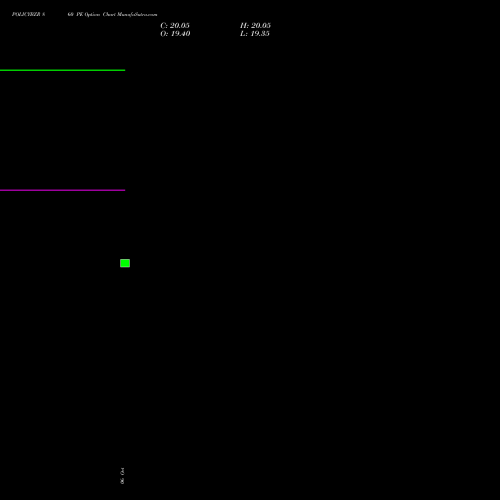
Task: Click the open price value O: 19.40
Action: click(x=175, y=33)
